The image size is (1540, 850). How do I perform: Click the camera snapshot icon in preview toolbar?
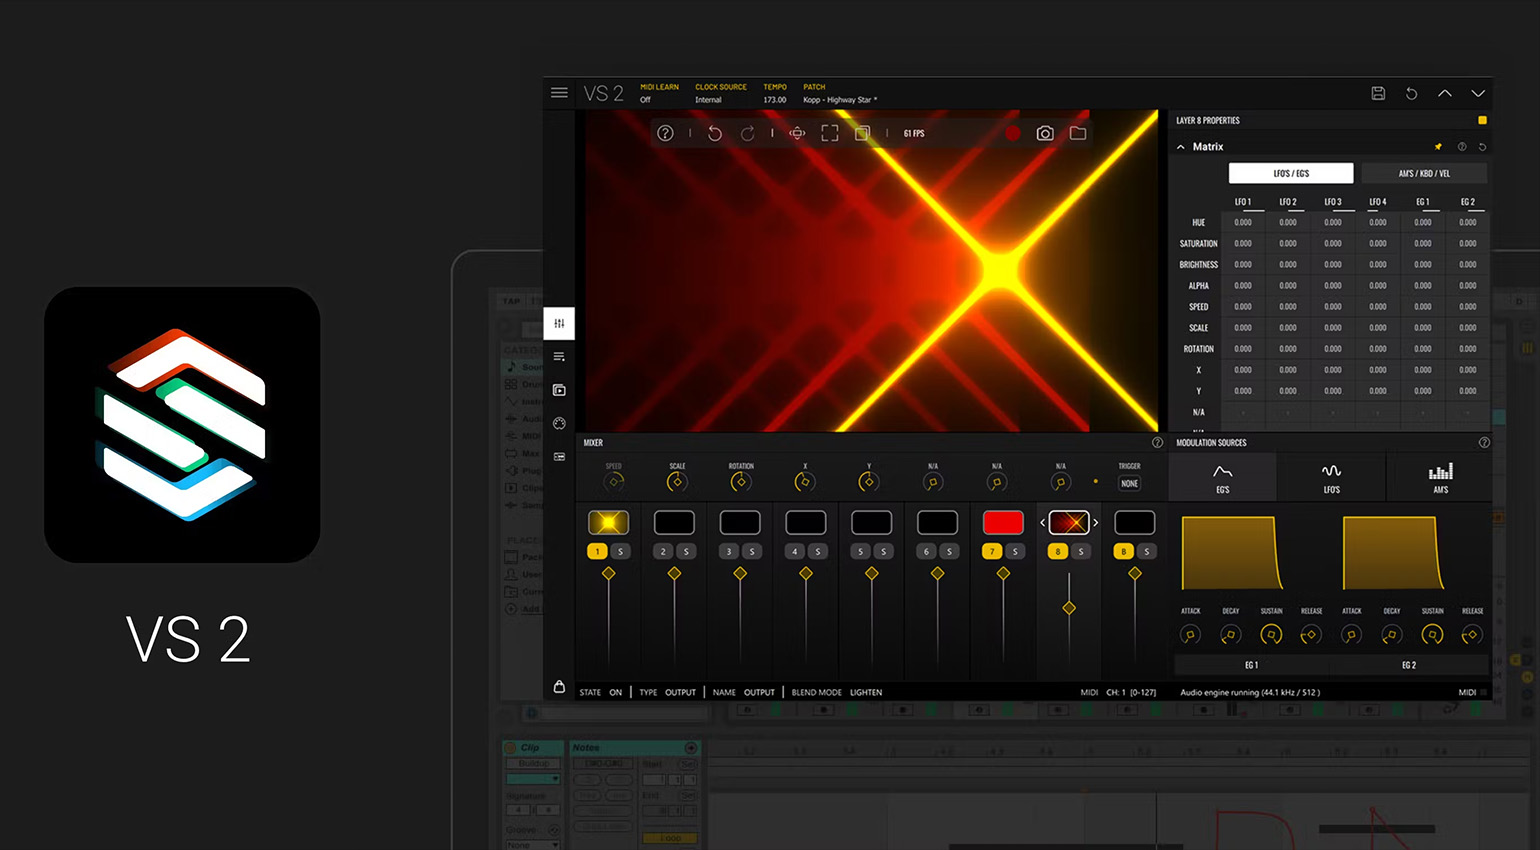[1045, 133]
